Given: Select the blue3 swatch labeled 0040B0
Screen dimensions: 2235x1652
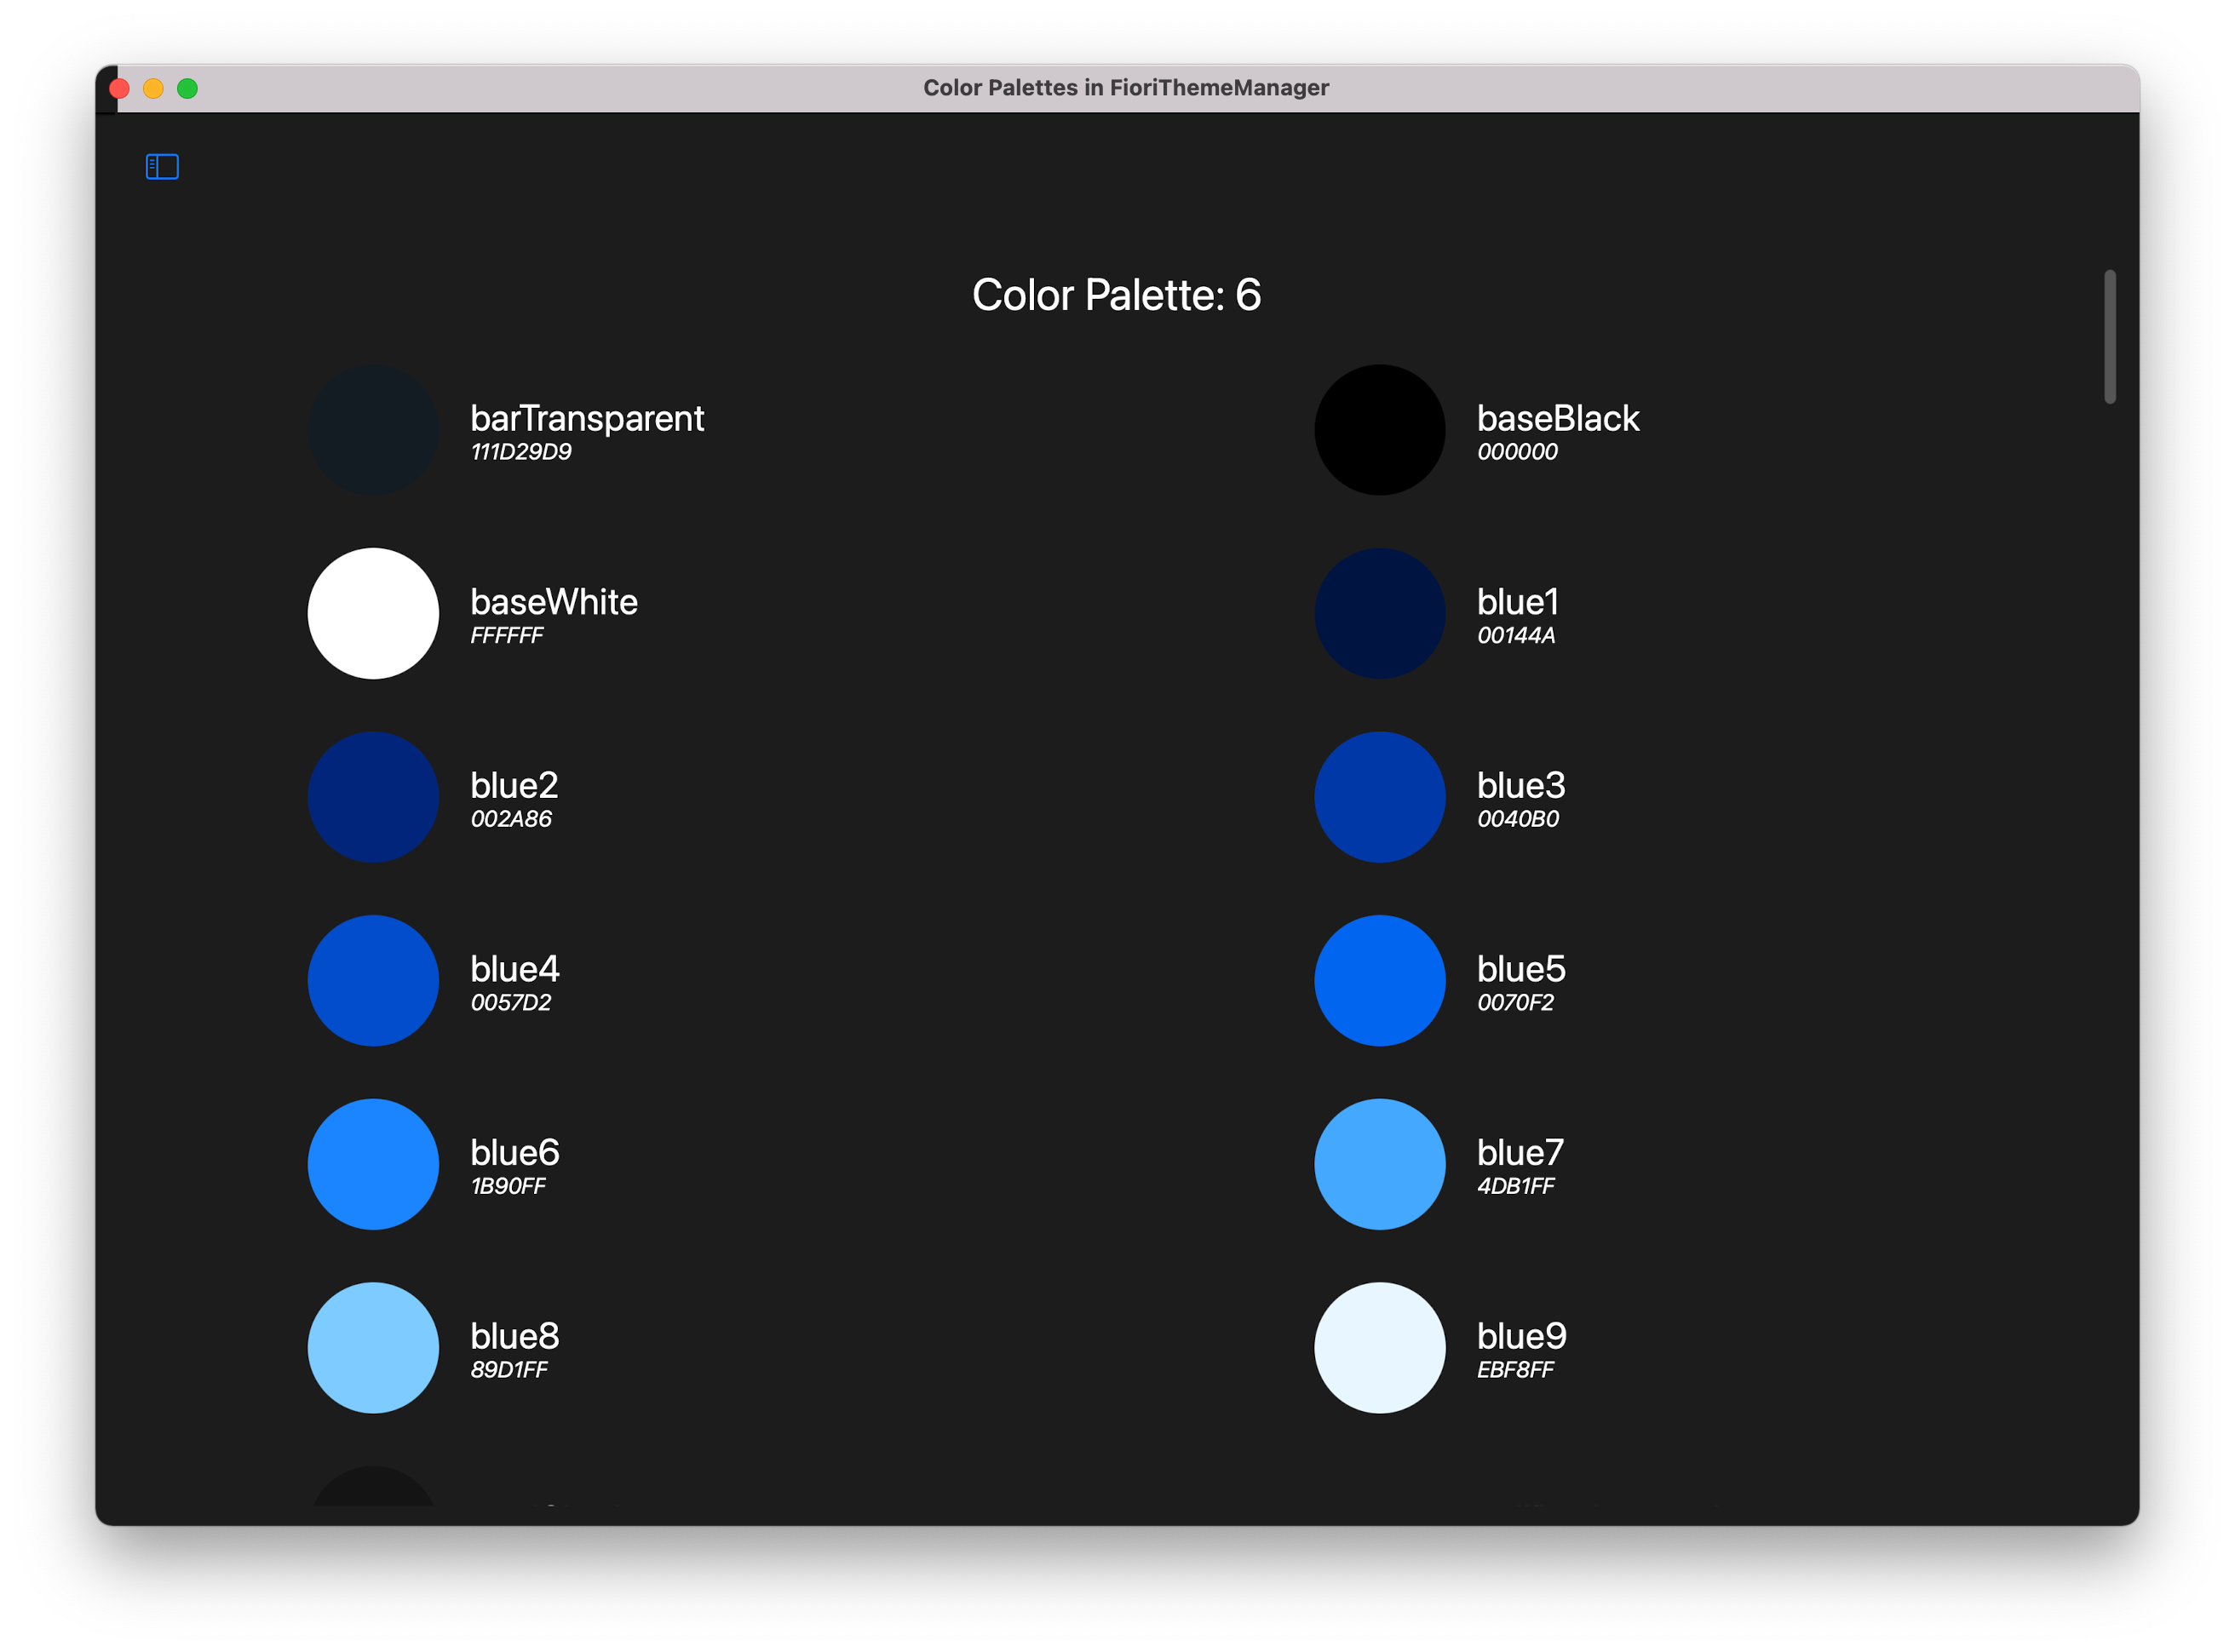Looking at the screenshot, I should click(1379, 797).
